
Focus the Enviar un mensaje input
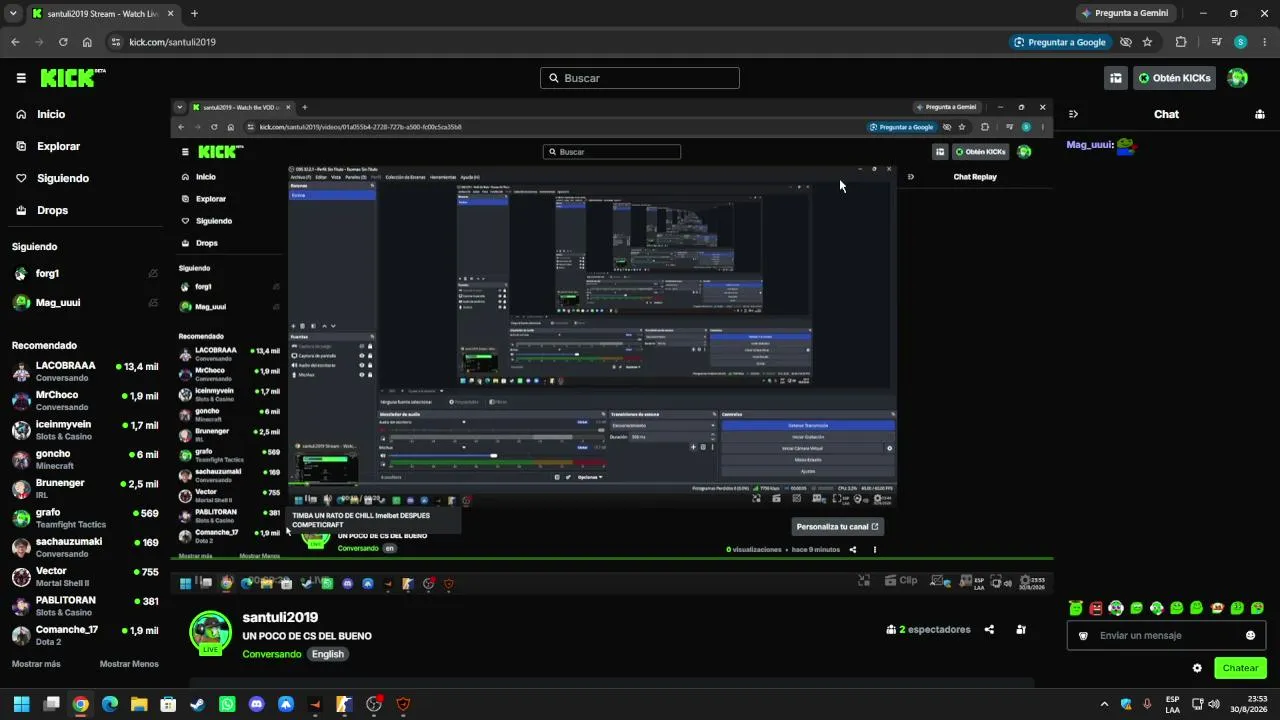coord(1165,635)
